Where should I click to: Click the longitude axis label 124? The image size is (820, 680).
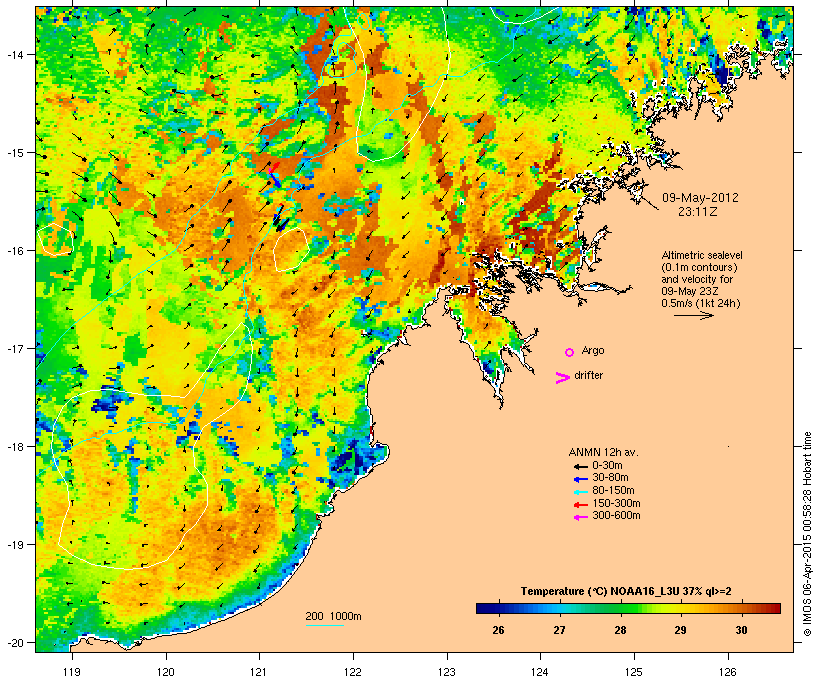pyautogui.click(x=540, y=672)
